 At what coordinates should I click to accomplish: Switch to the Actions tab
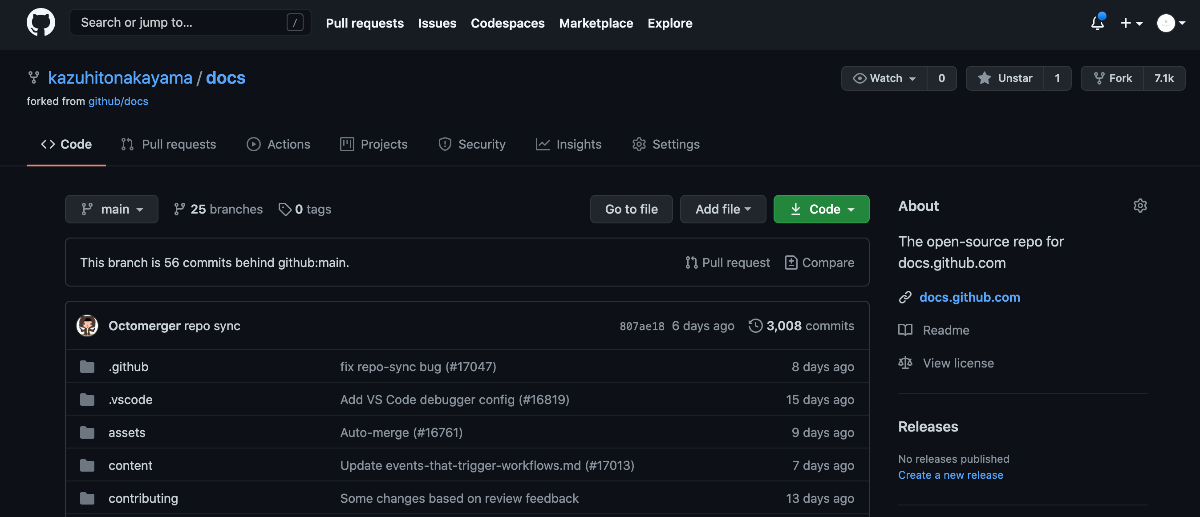[x=279, y=144]
